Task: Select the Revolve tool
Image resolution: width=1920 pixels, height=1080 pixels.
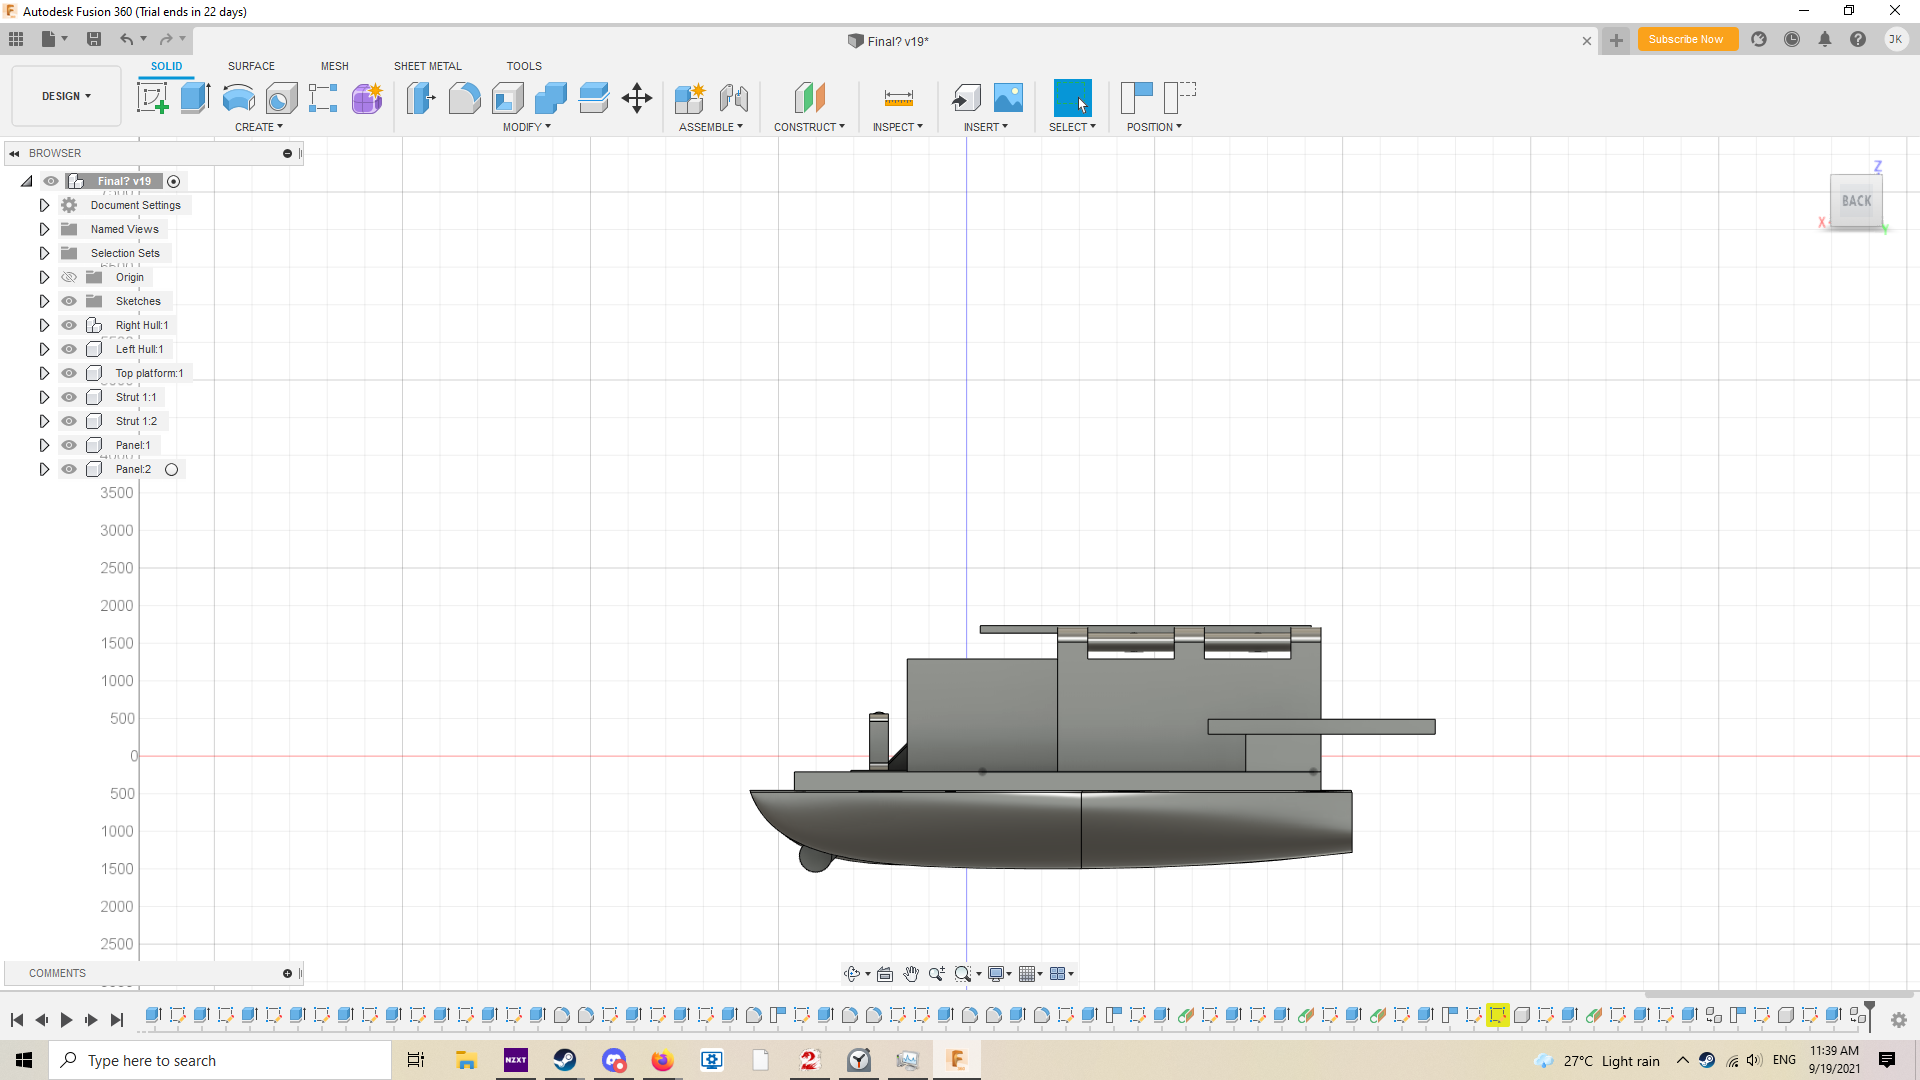Action: coord(238,98)
